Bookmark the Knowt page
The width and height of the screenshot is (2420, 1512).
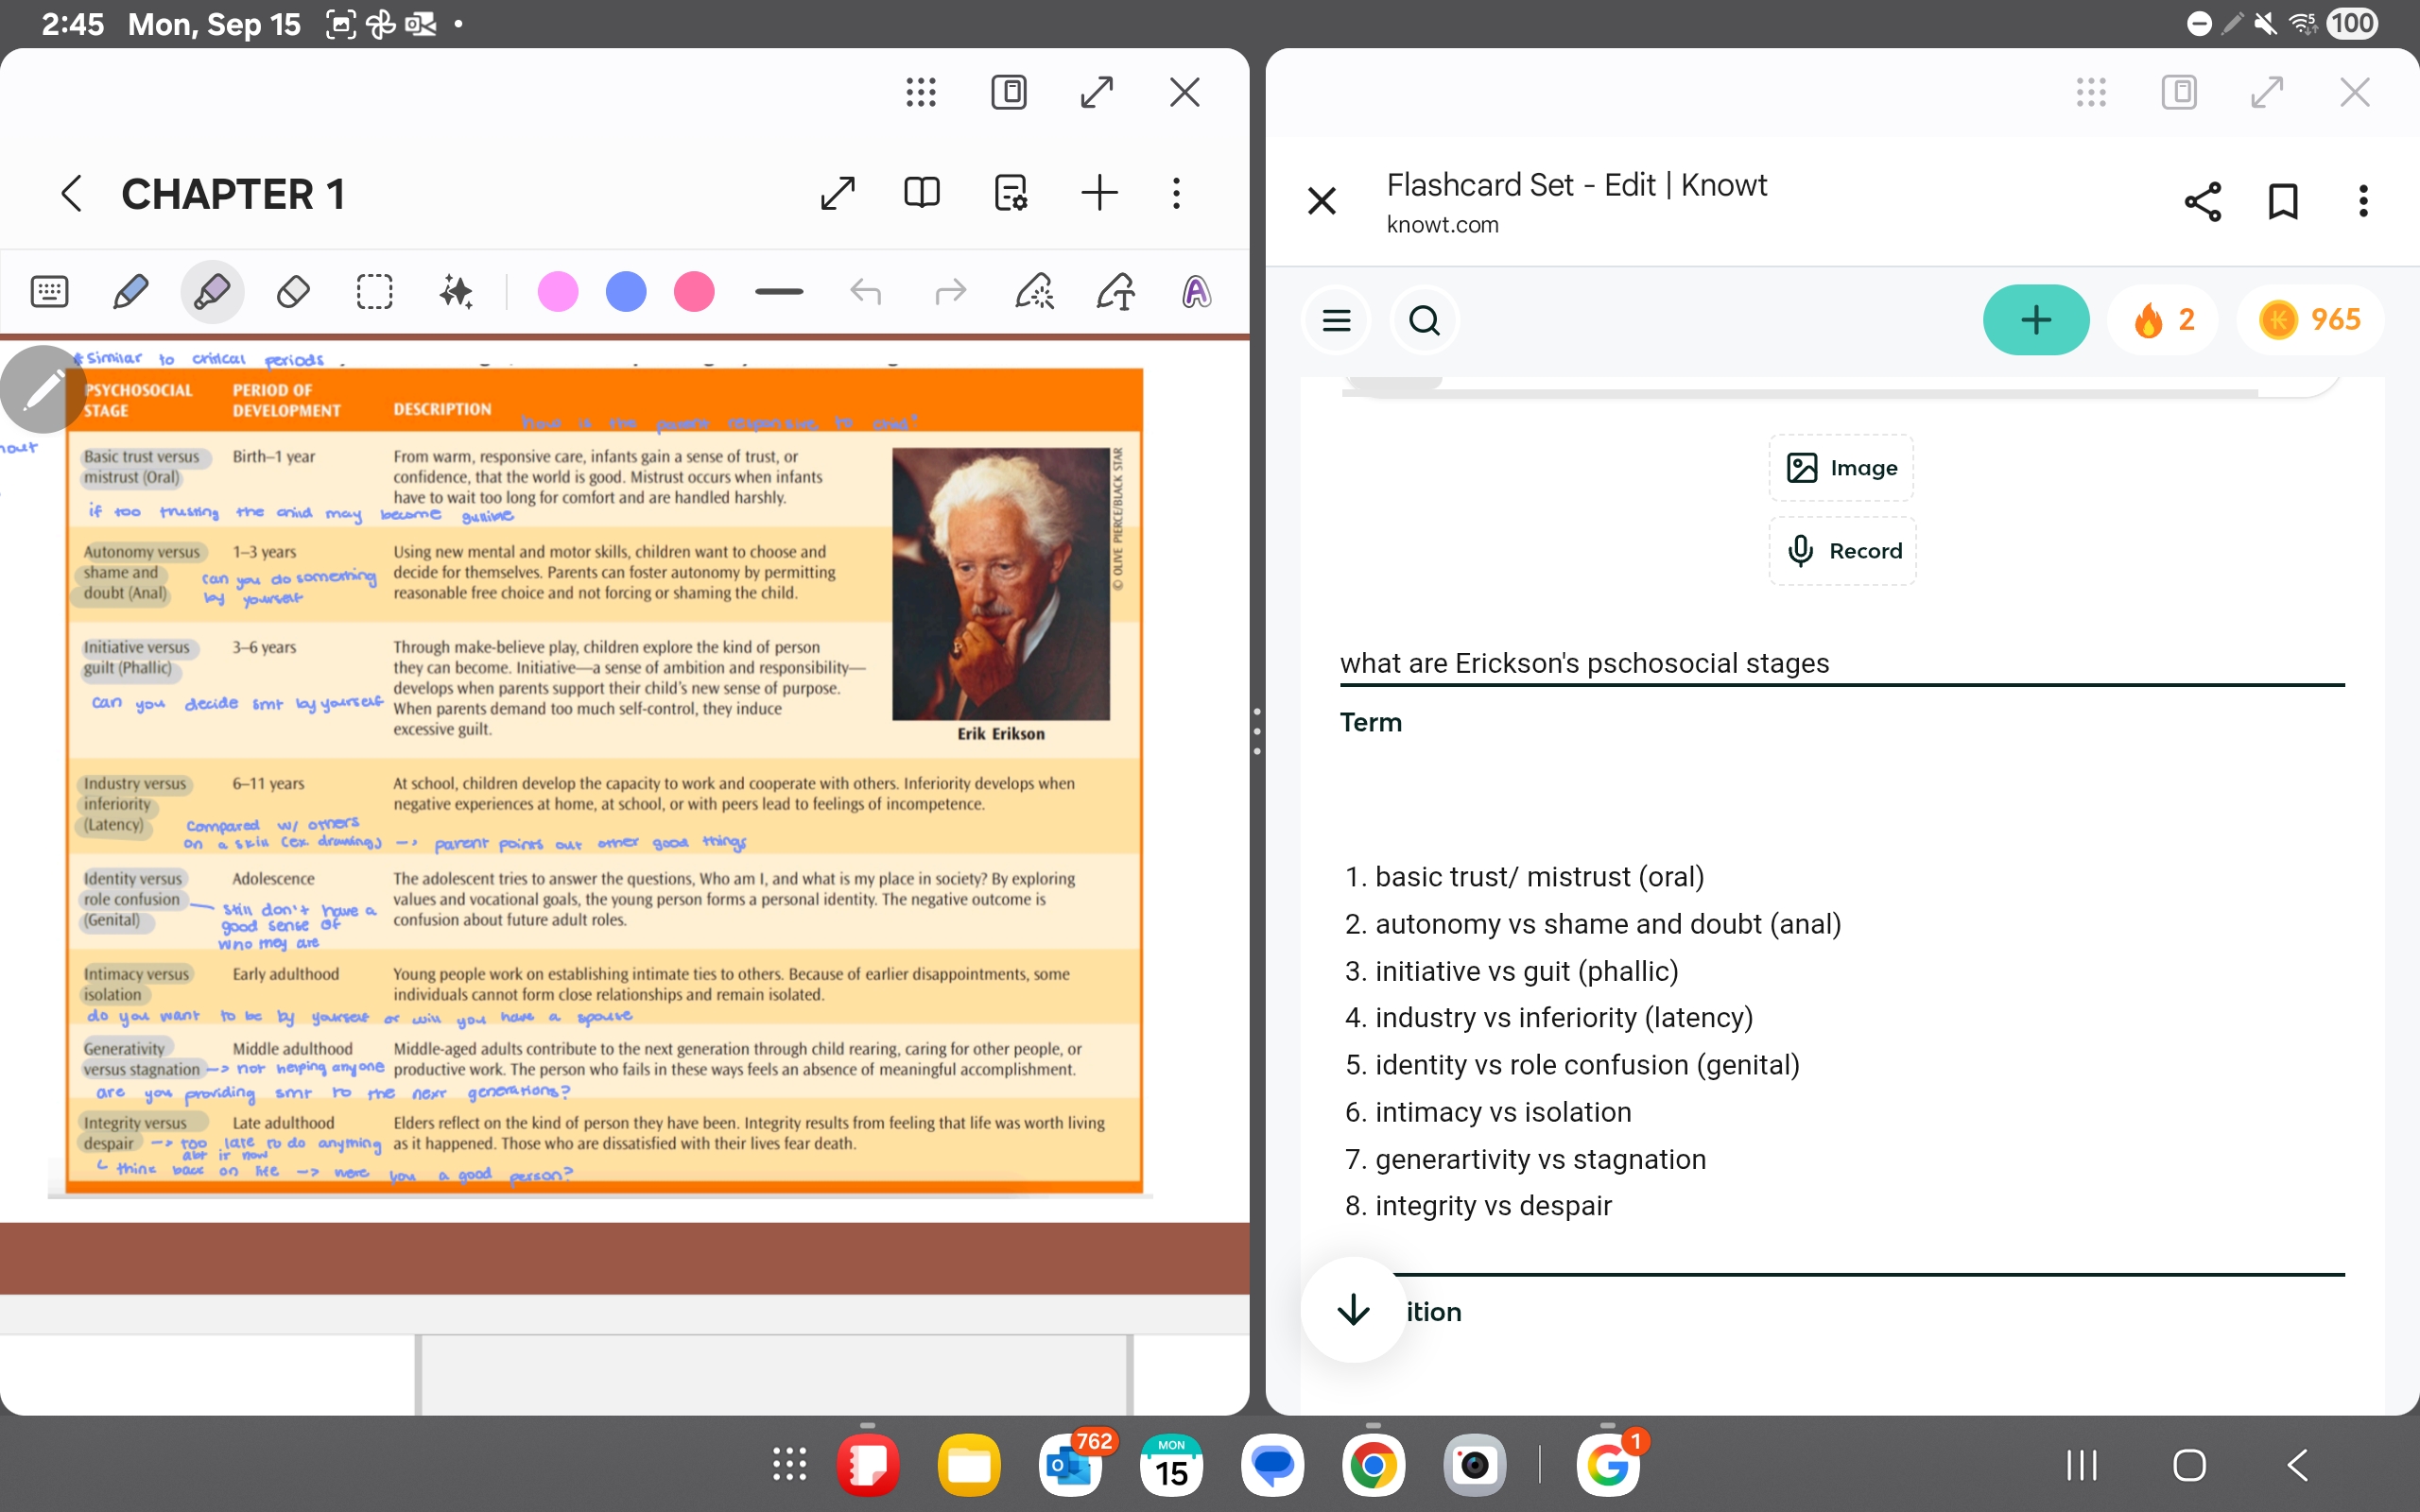coord(2283,201)
